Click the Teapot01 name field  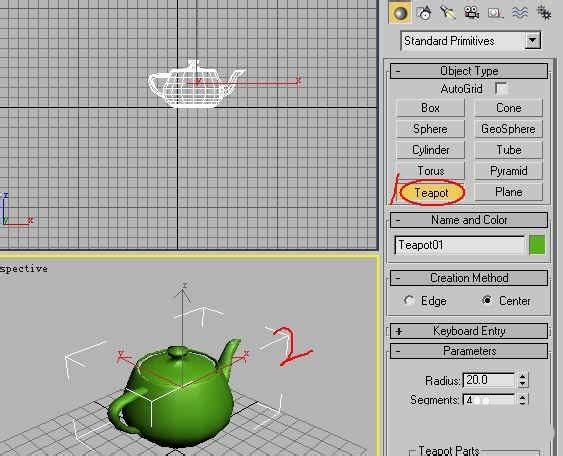(460, 245)
